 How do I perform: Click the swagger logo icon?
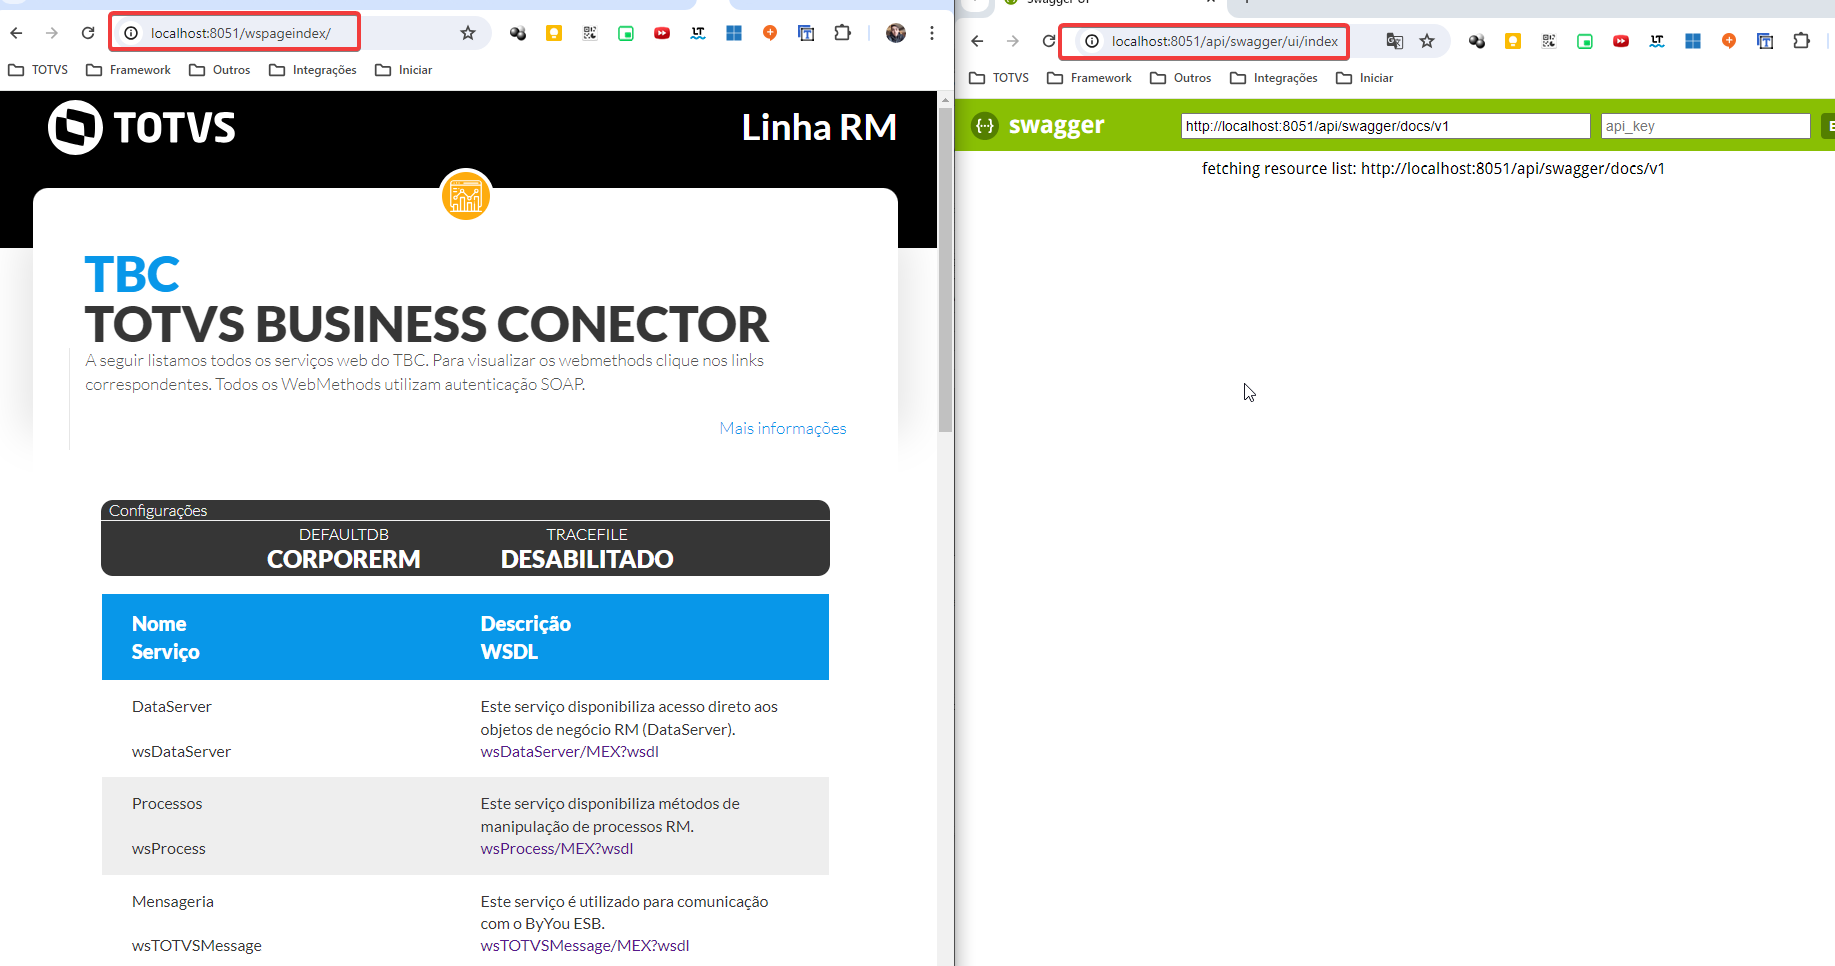985,126
